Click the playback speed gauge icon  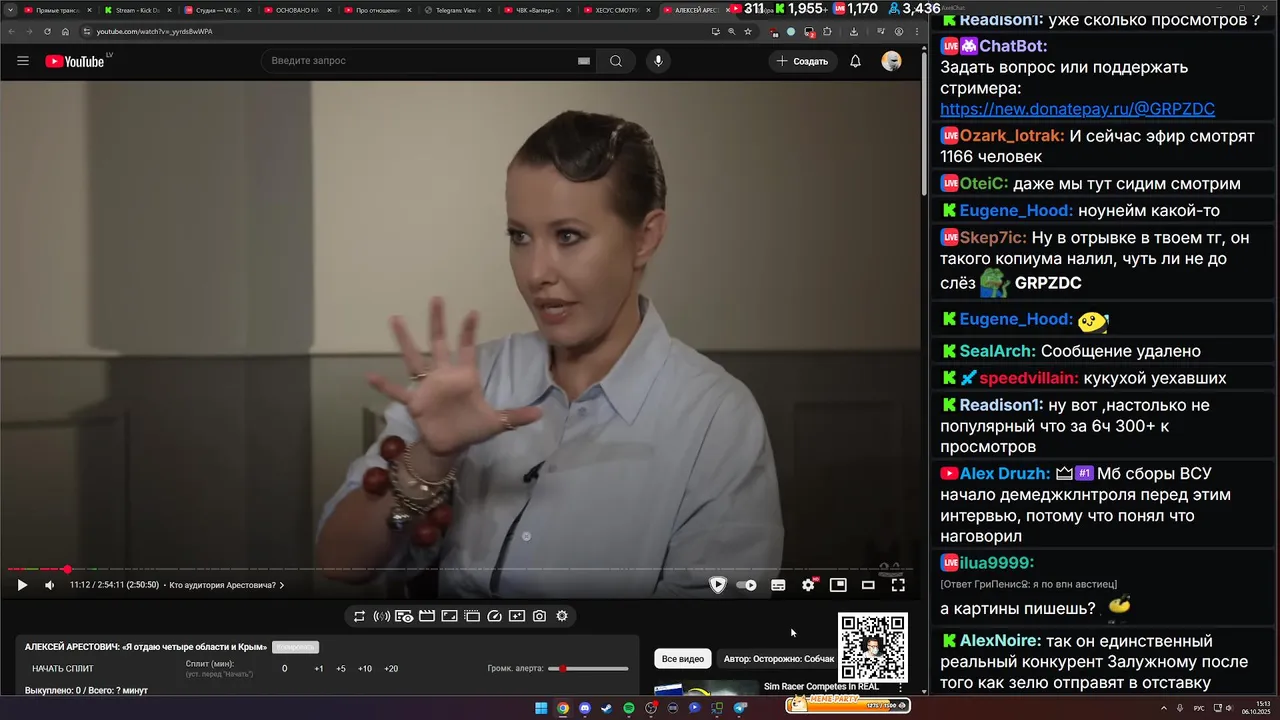coord(494,616)
